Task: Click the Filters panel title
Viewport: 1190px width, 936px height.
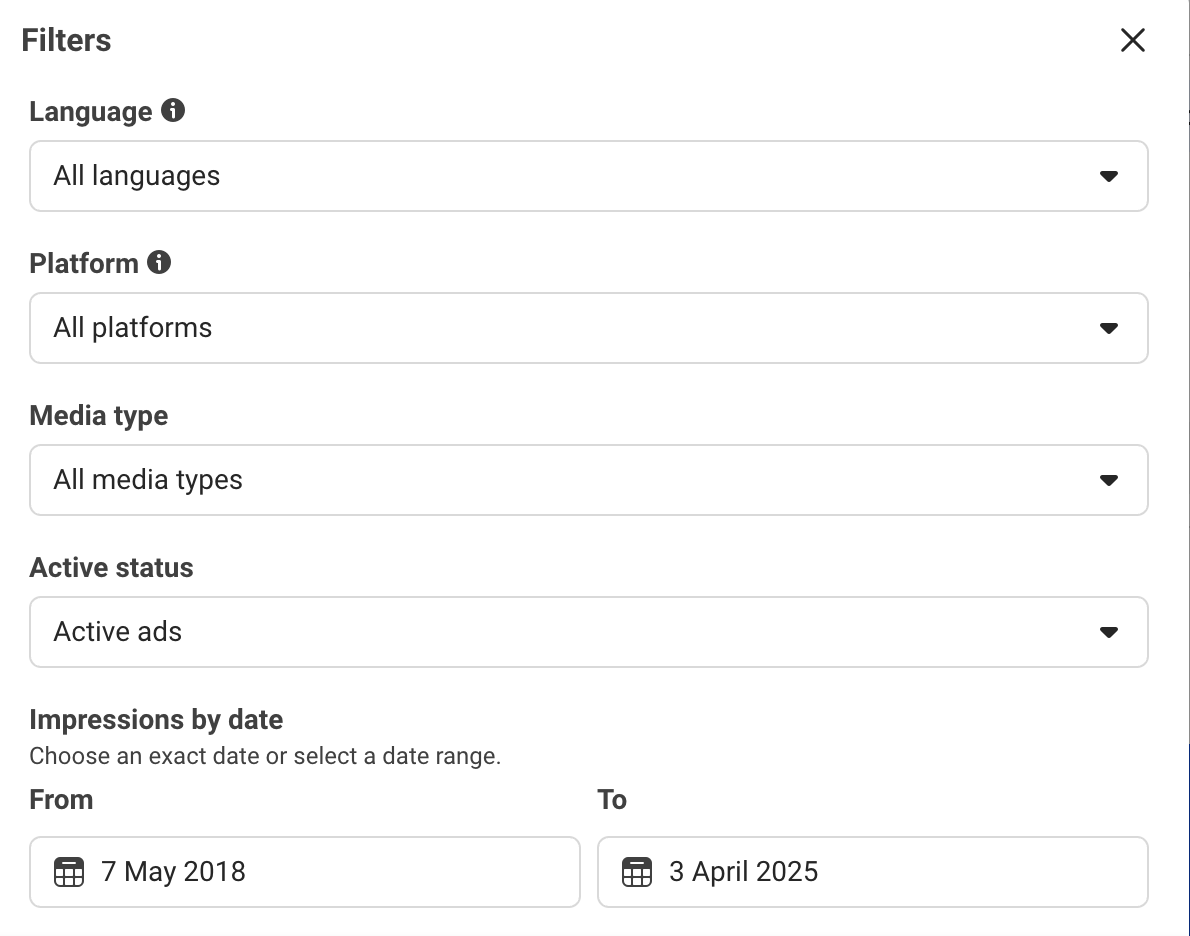Action: click(65, 40)
